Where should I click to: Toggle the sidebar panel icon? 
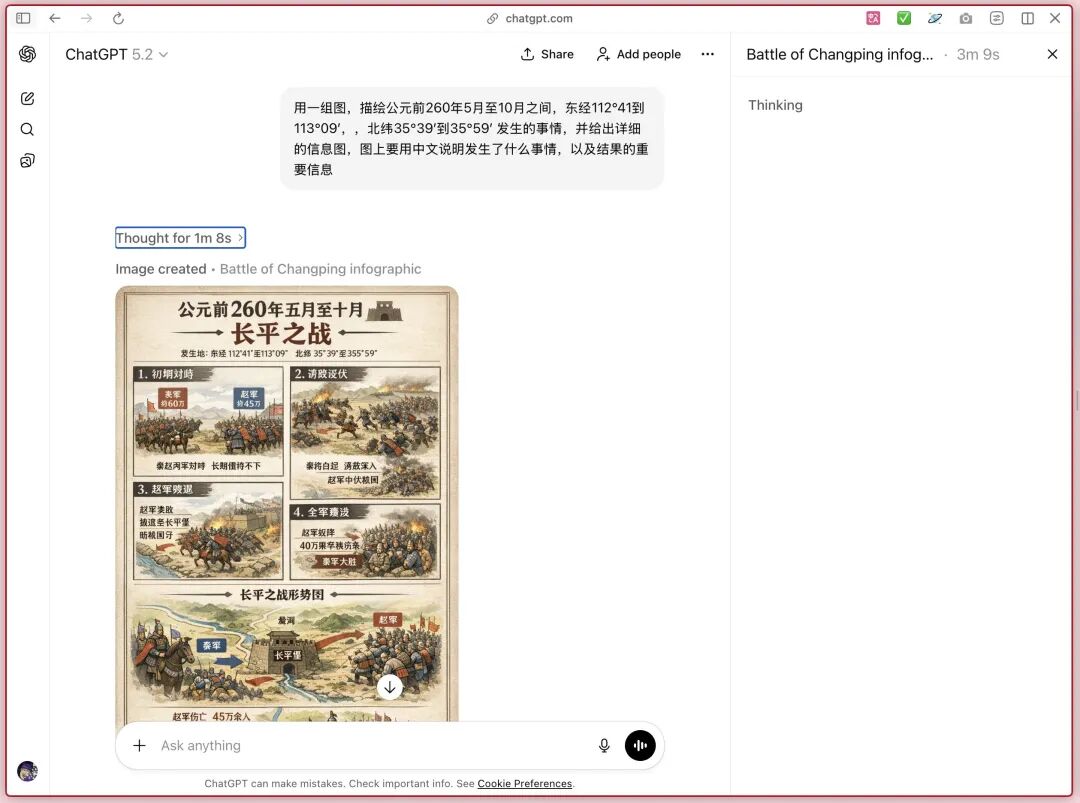(x=22, y=18)
